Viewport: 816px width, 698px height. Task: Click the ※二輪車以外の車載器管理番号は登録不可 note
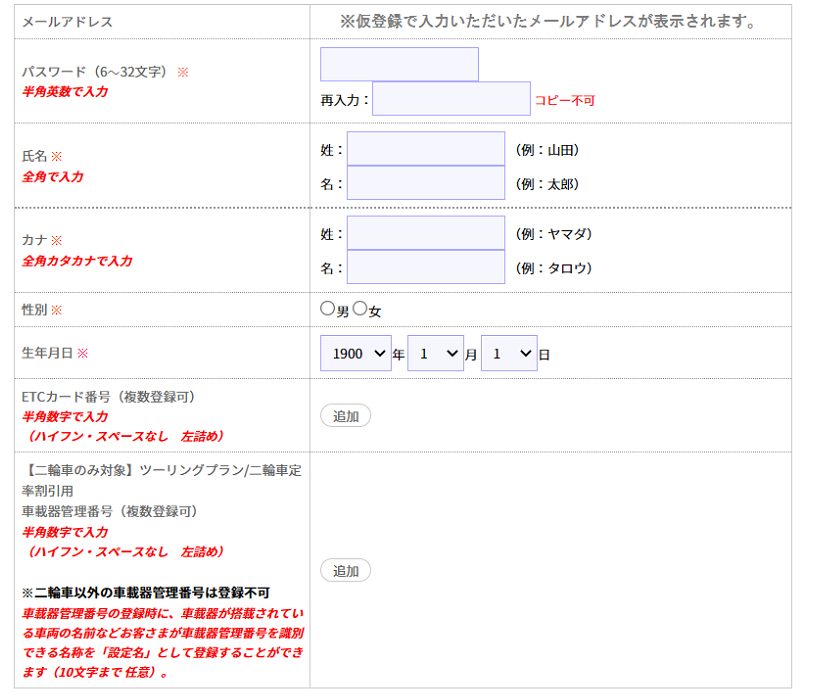pyautogui.click(x=146, y=593)
